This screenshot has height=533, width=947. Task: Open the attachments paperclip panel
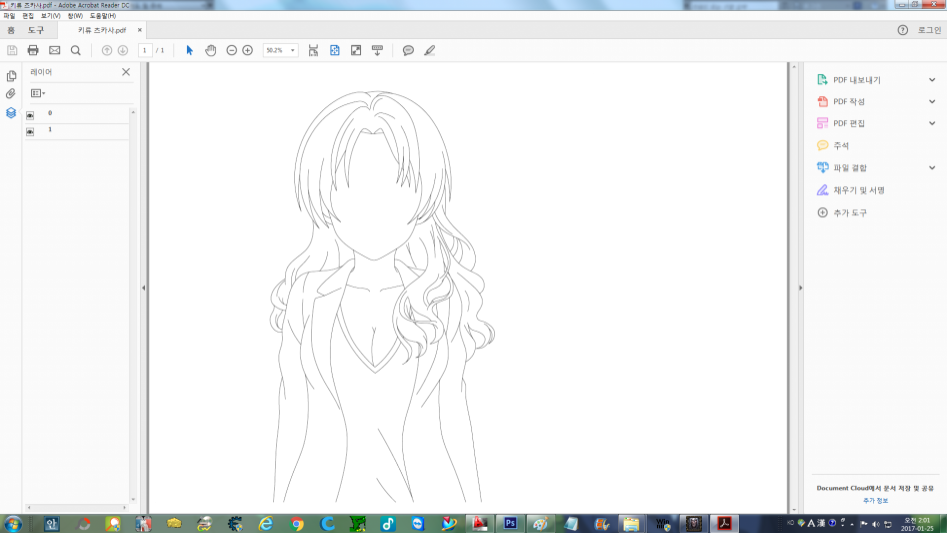[x=11, y=94]
